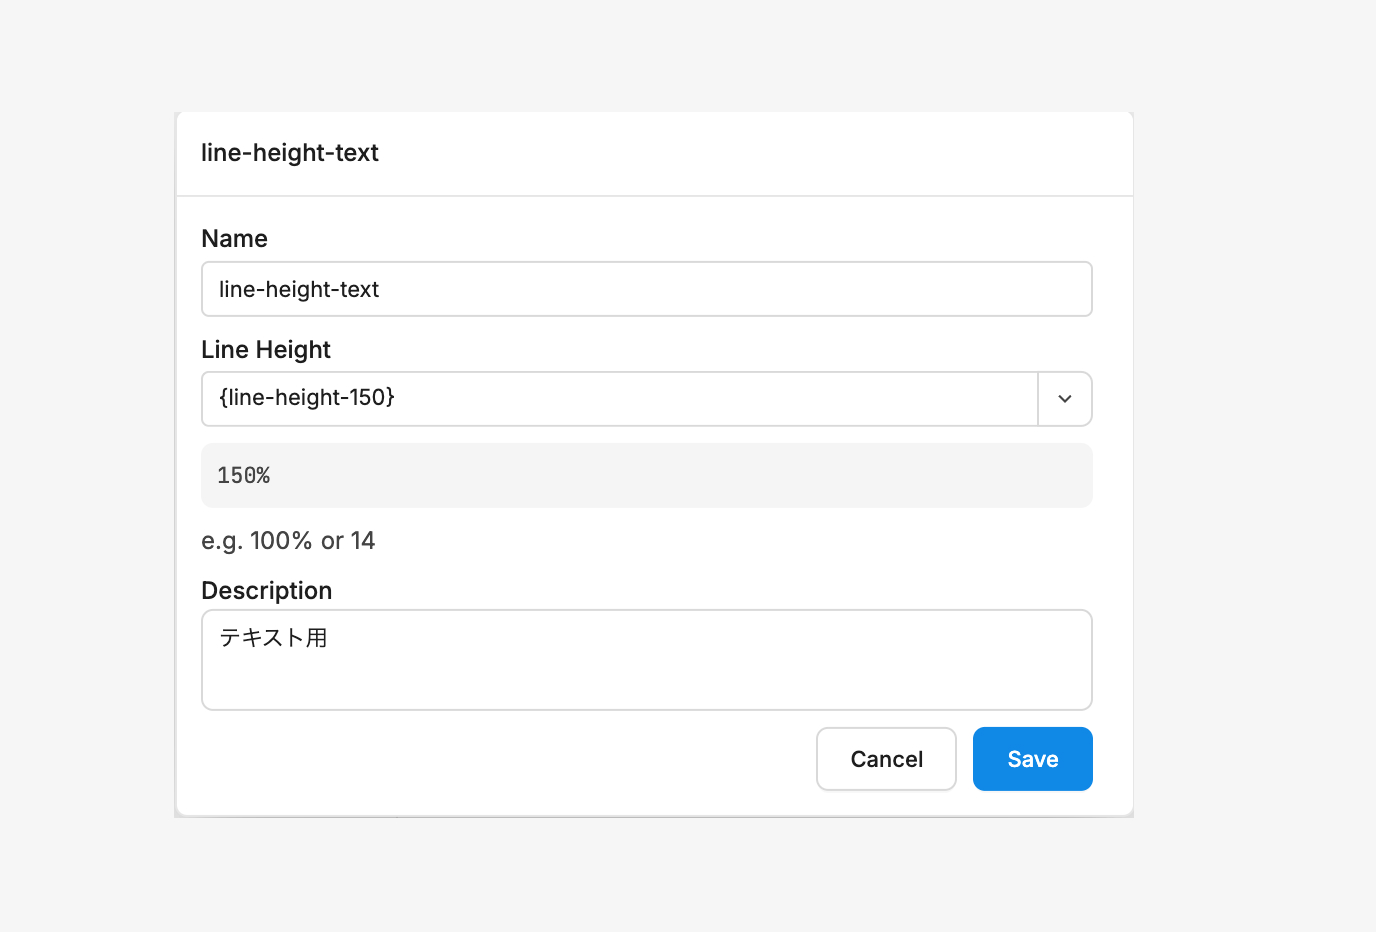Focus the Description text area

646,659
